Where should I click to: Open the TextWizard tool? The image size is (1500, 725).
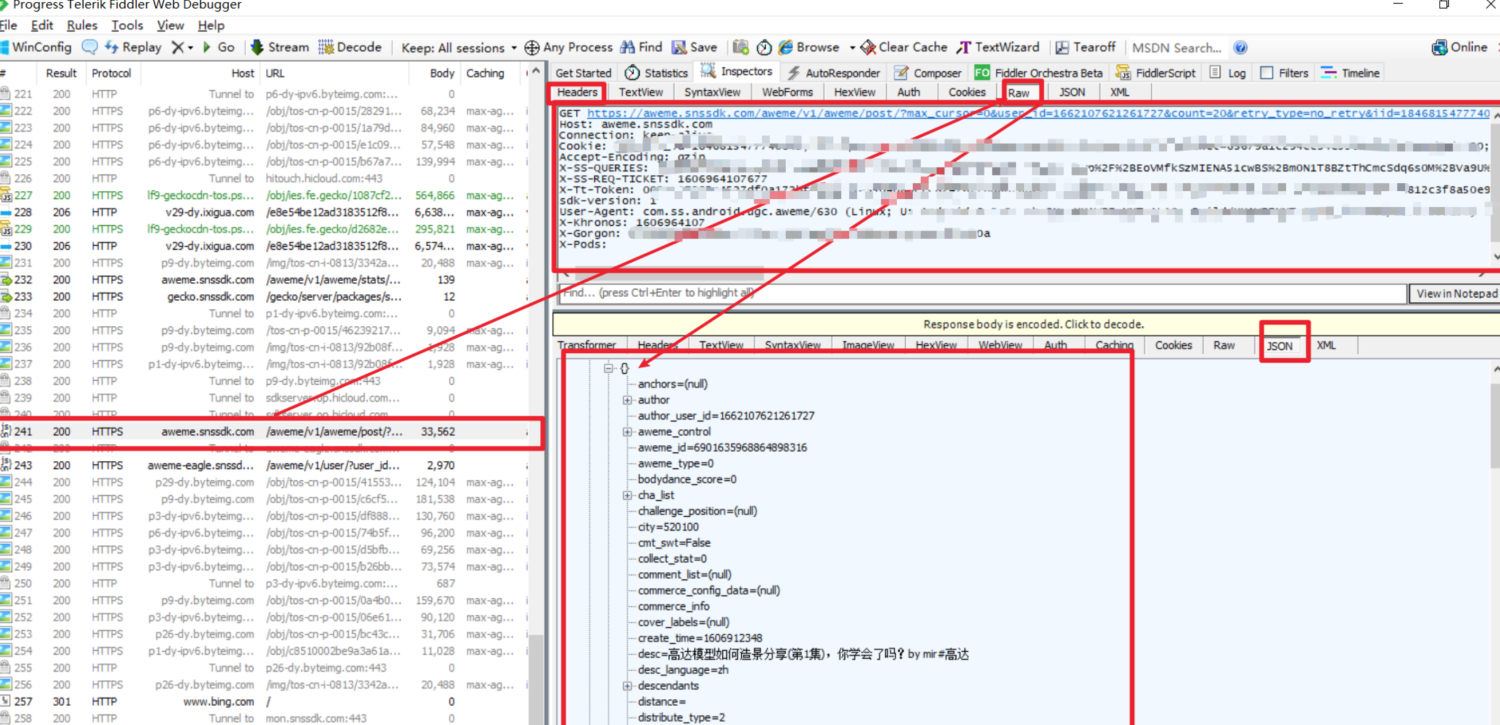pyautogui.click(x=998, y=47)
